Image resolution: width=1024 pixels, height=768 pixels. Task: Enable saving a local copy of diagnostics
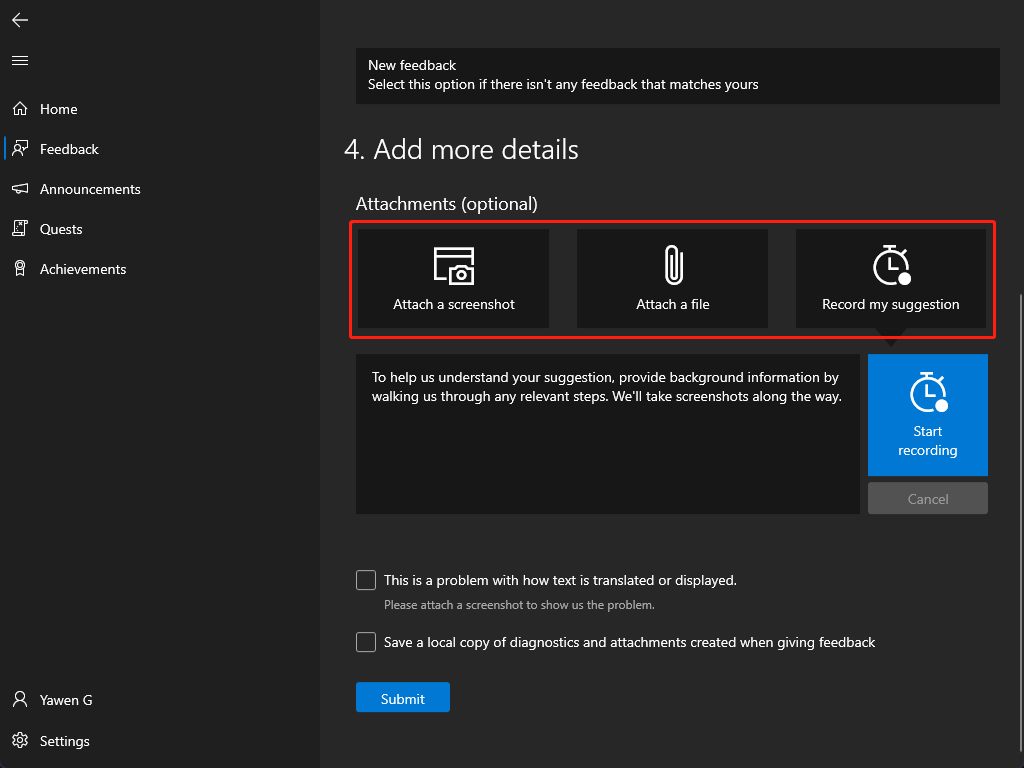click(366, 642)
